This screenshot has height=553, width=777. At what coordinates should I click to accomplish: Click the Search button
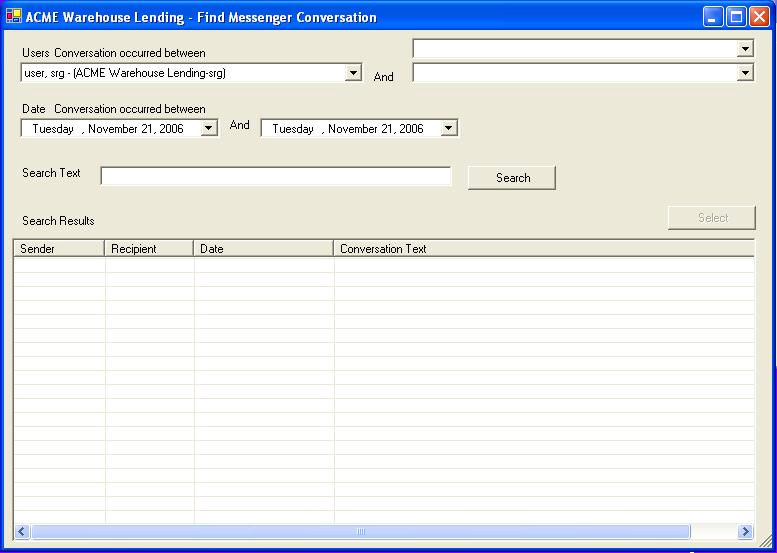coord(512,177)
